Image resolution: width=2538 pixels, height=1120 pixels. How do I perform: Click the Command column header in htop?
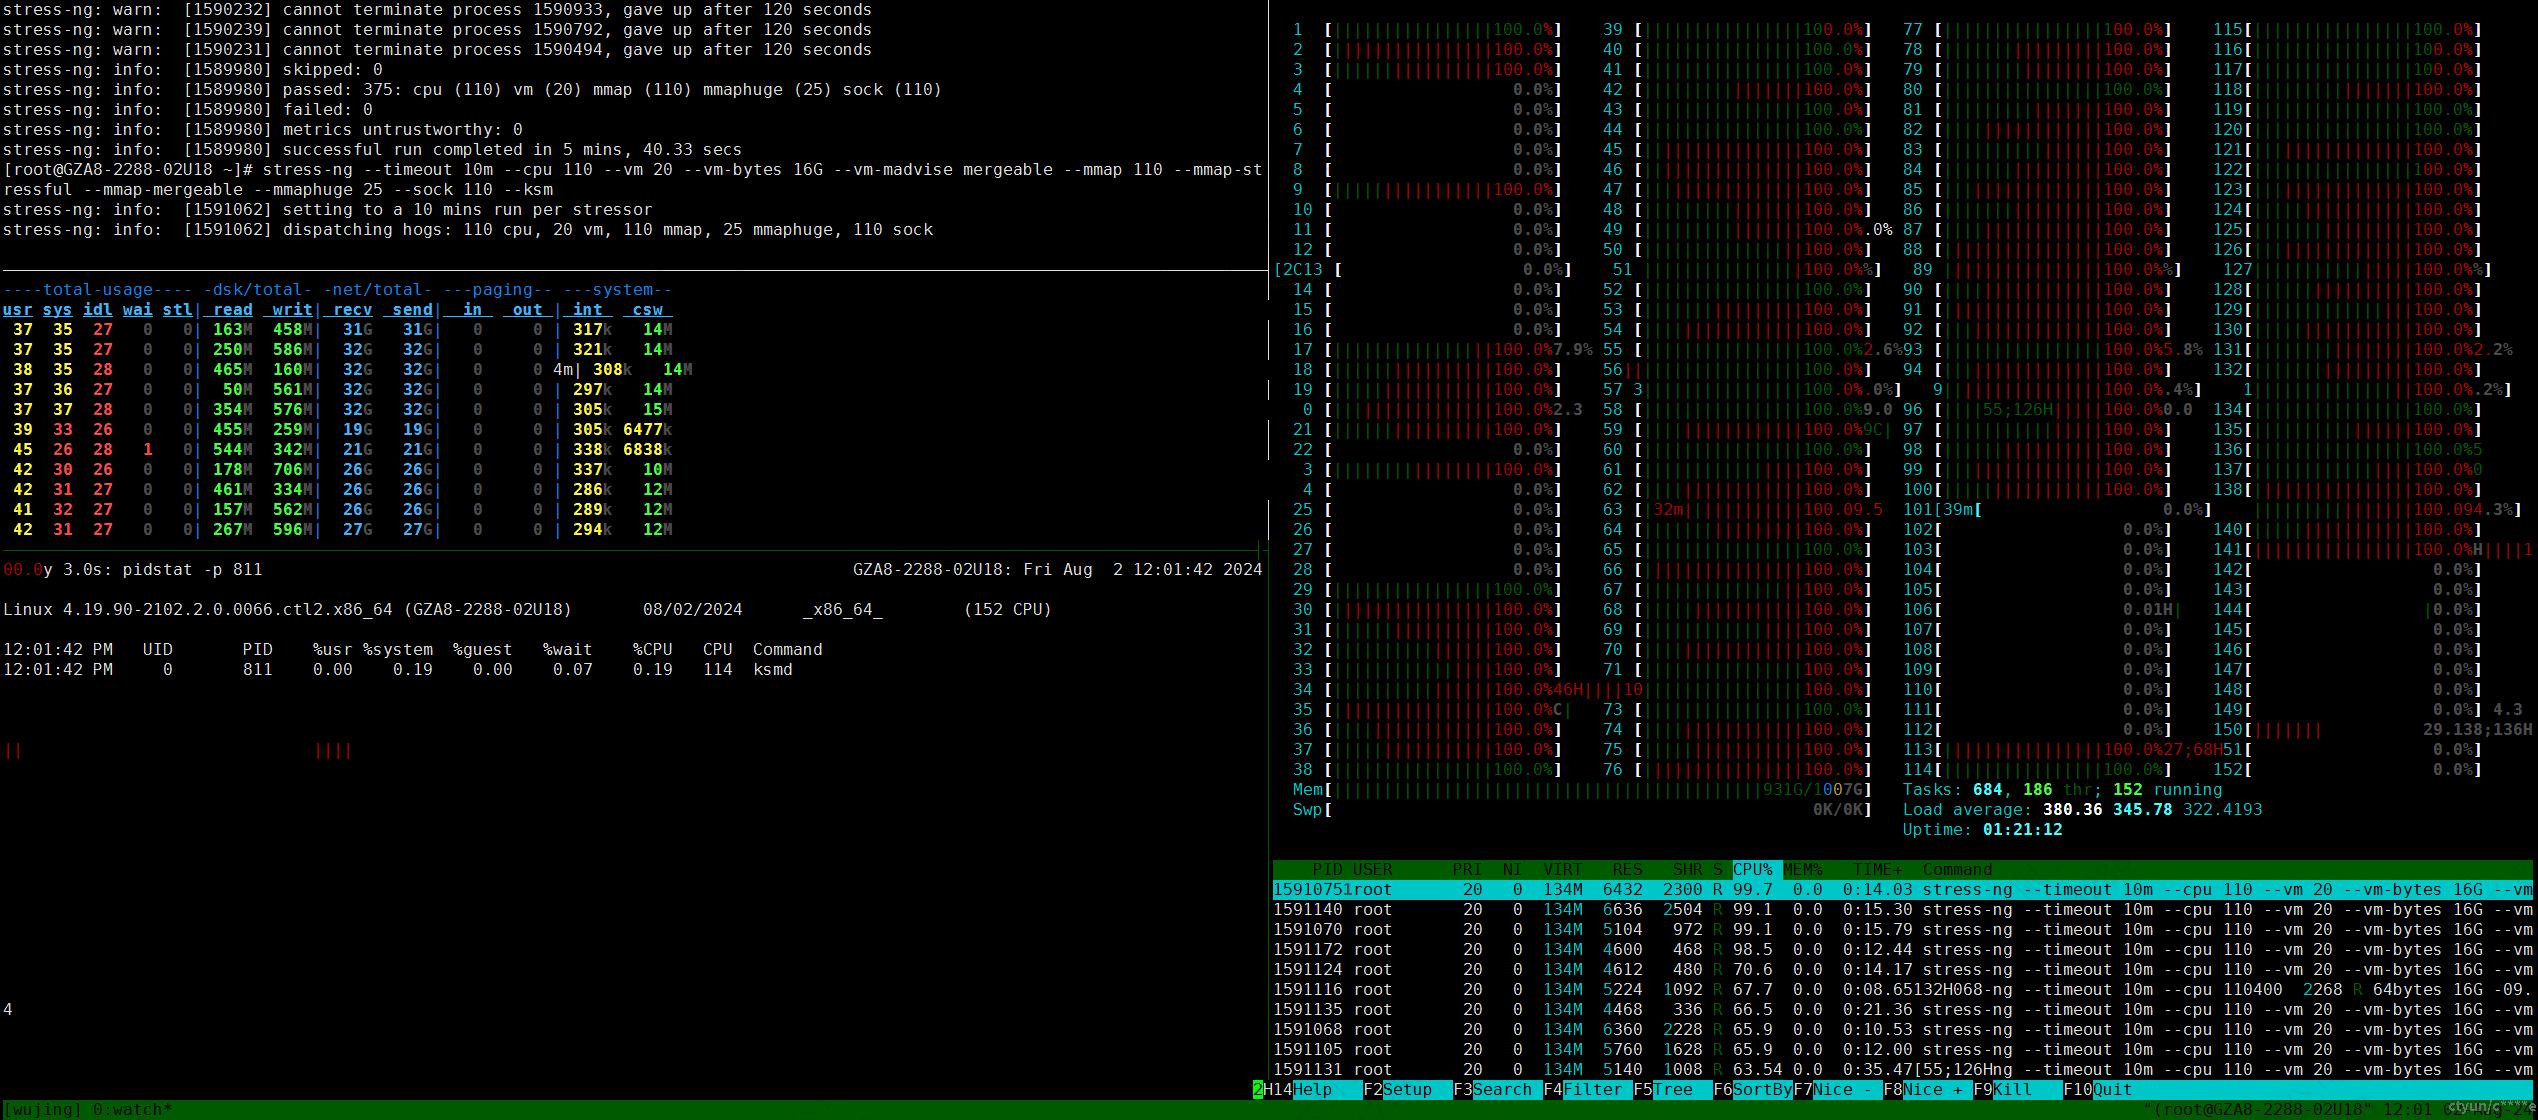pos(1957,870)
